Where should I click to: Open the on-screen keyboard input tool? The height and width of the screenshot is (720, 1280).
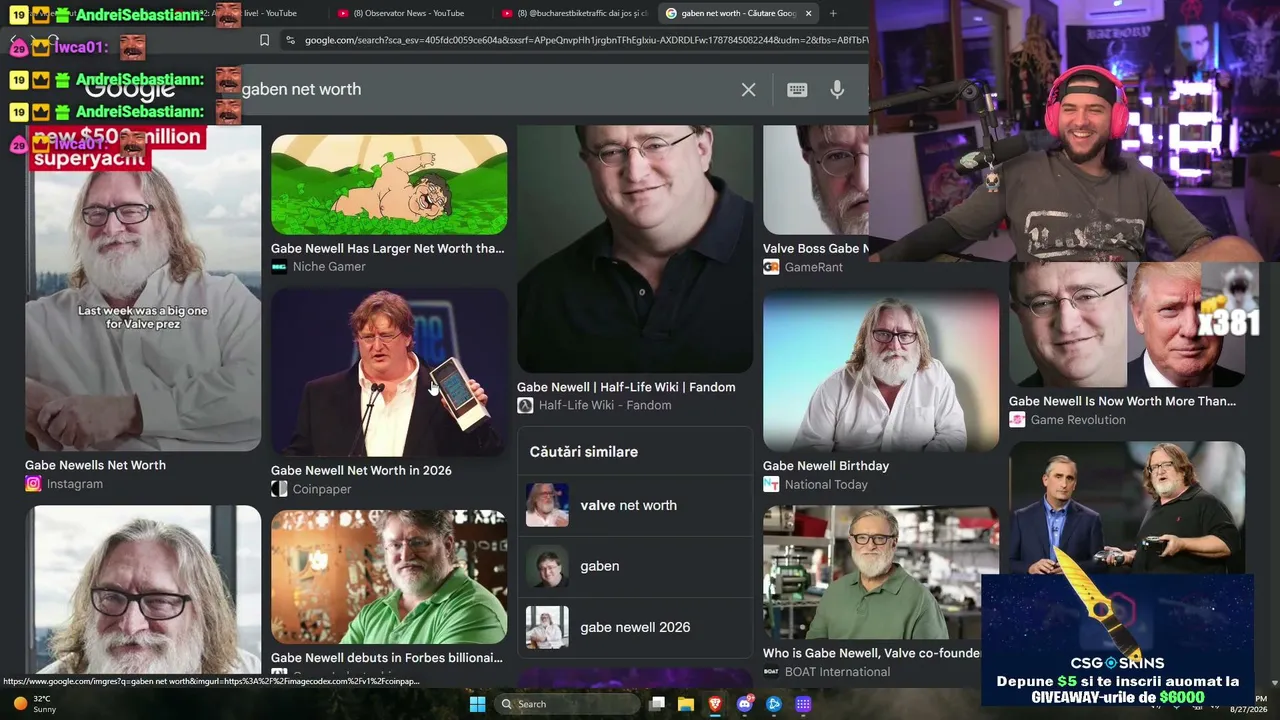[797, 90]
